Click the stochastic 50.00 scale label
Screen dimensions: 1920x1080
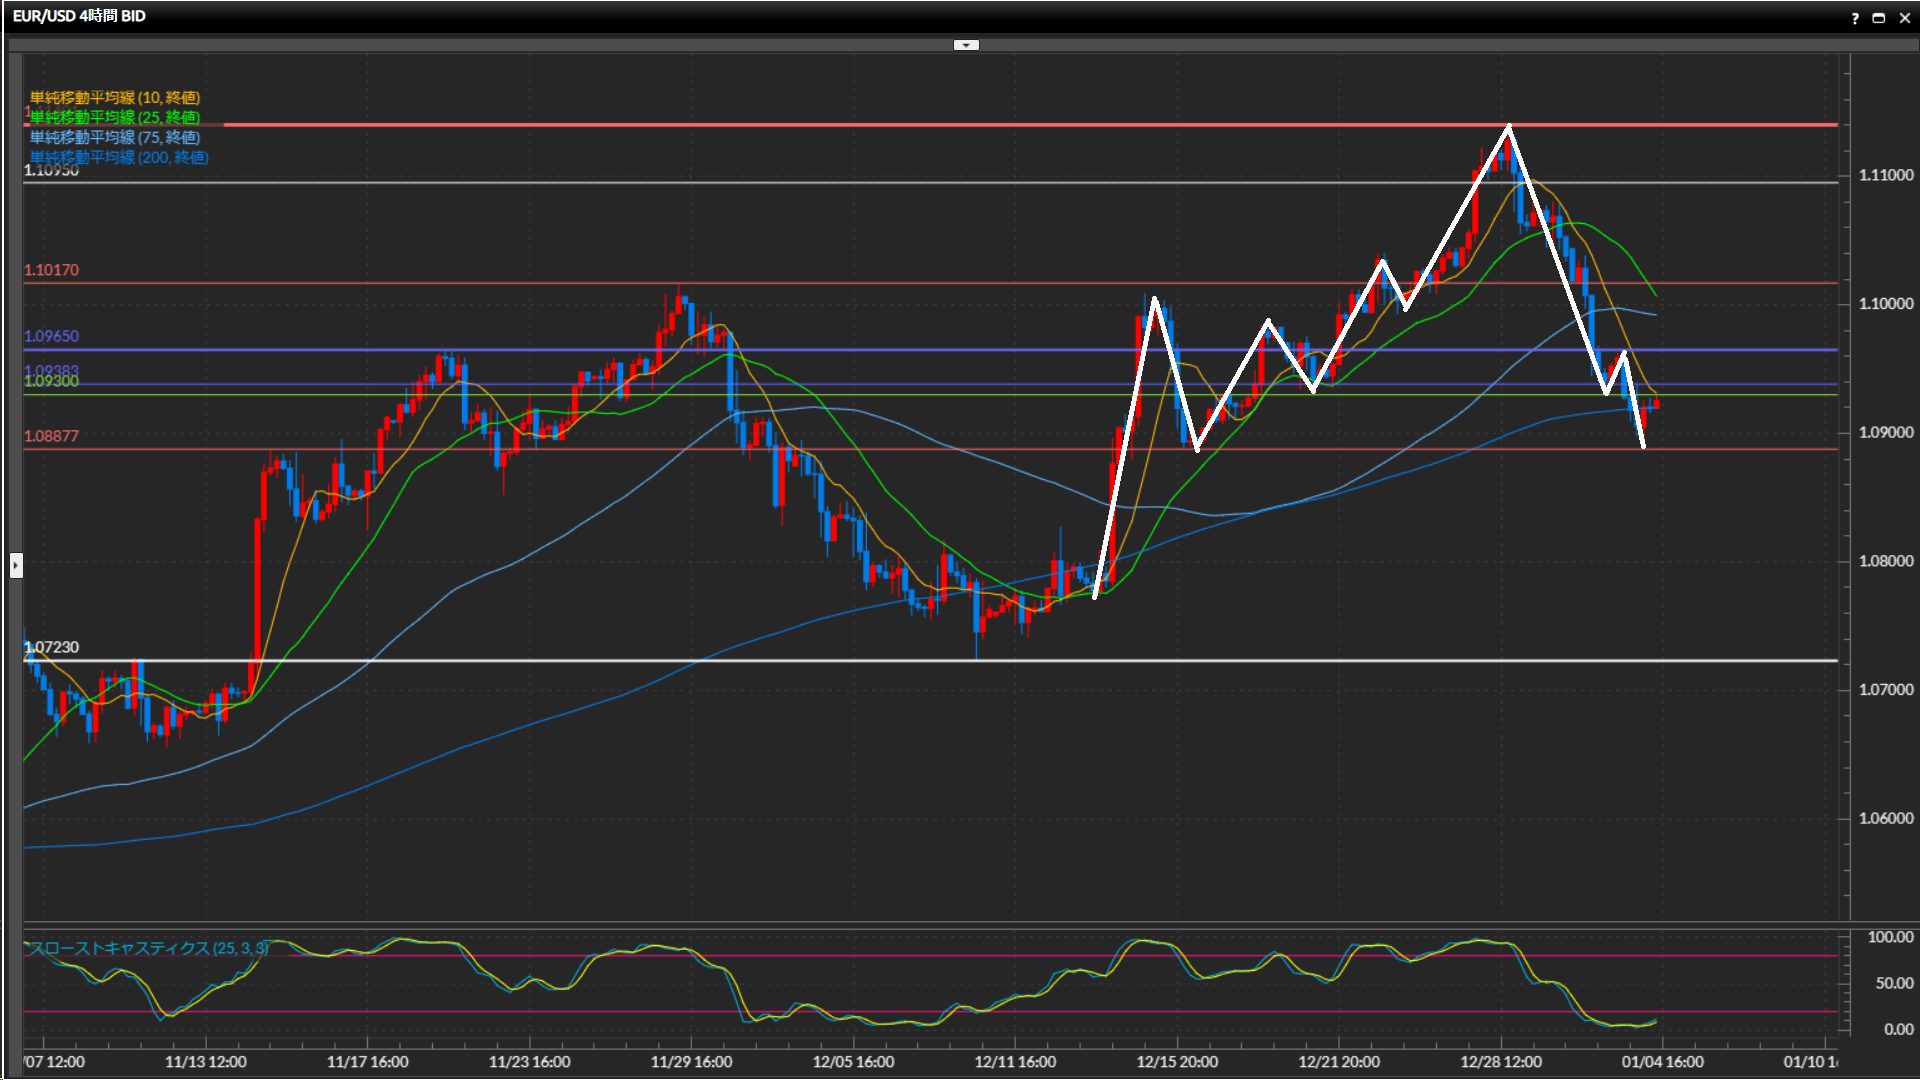click(1893, 984)
